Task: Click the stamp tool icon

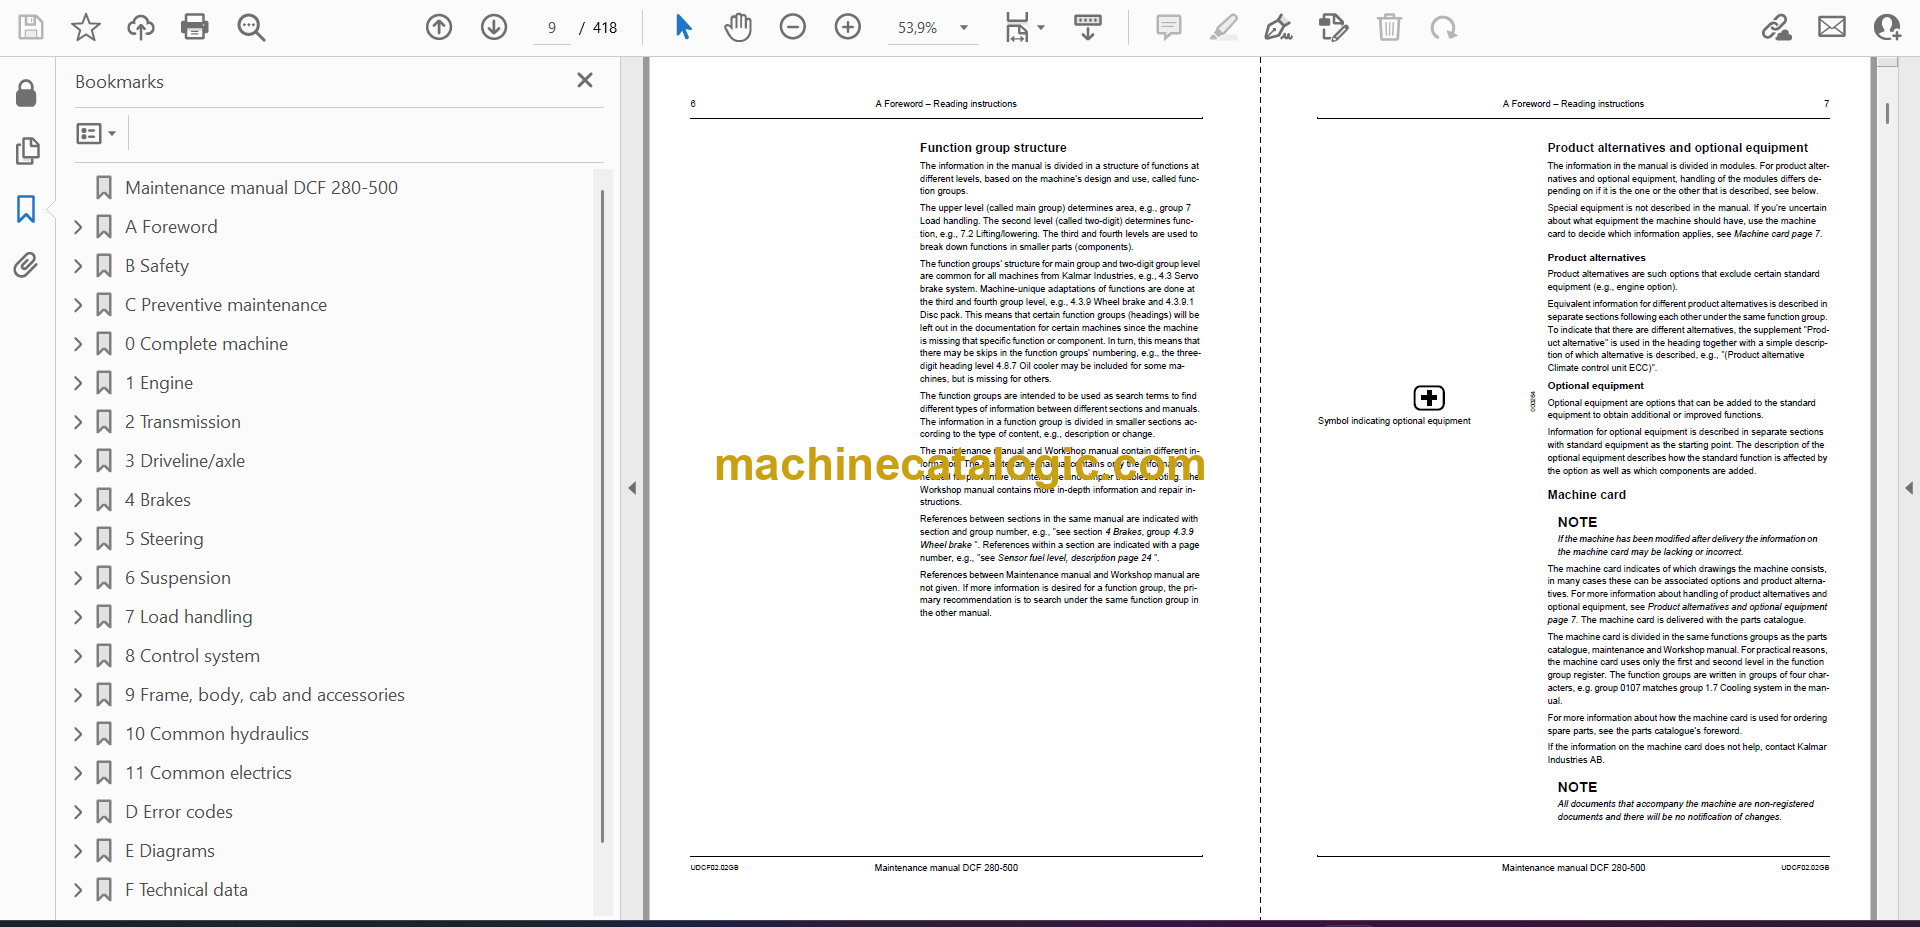Action: pyautogui.click(x=1334, y=27)
